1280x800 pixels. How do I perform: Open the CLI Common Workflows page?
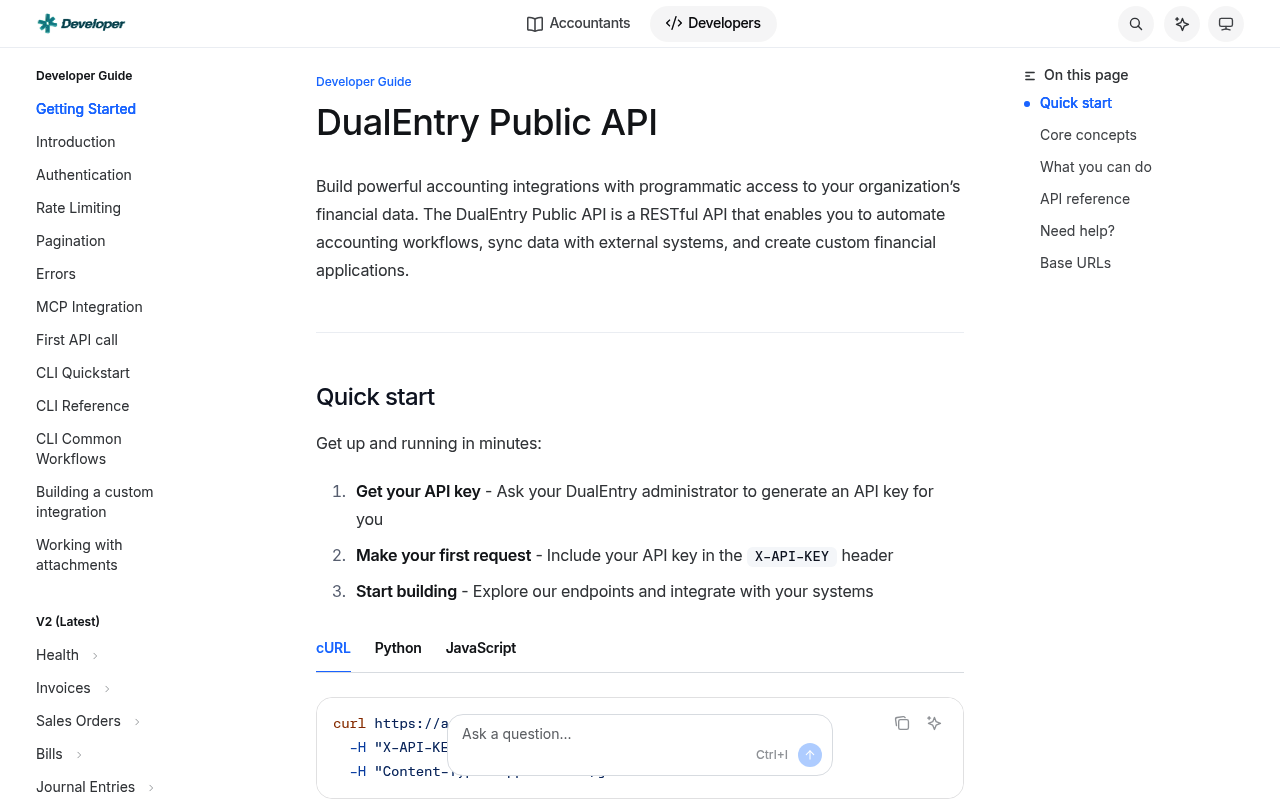tap(79, 449)
